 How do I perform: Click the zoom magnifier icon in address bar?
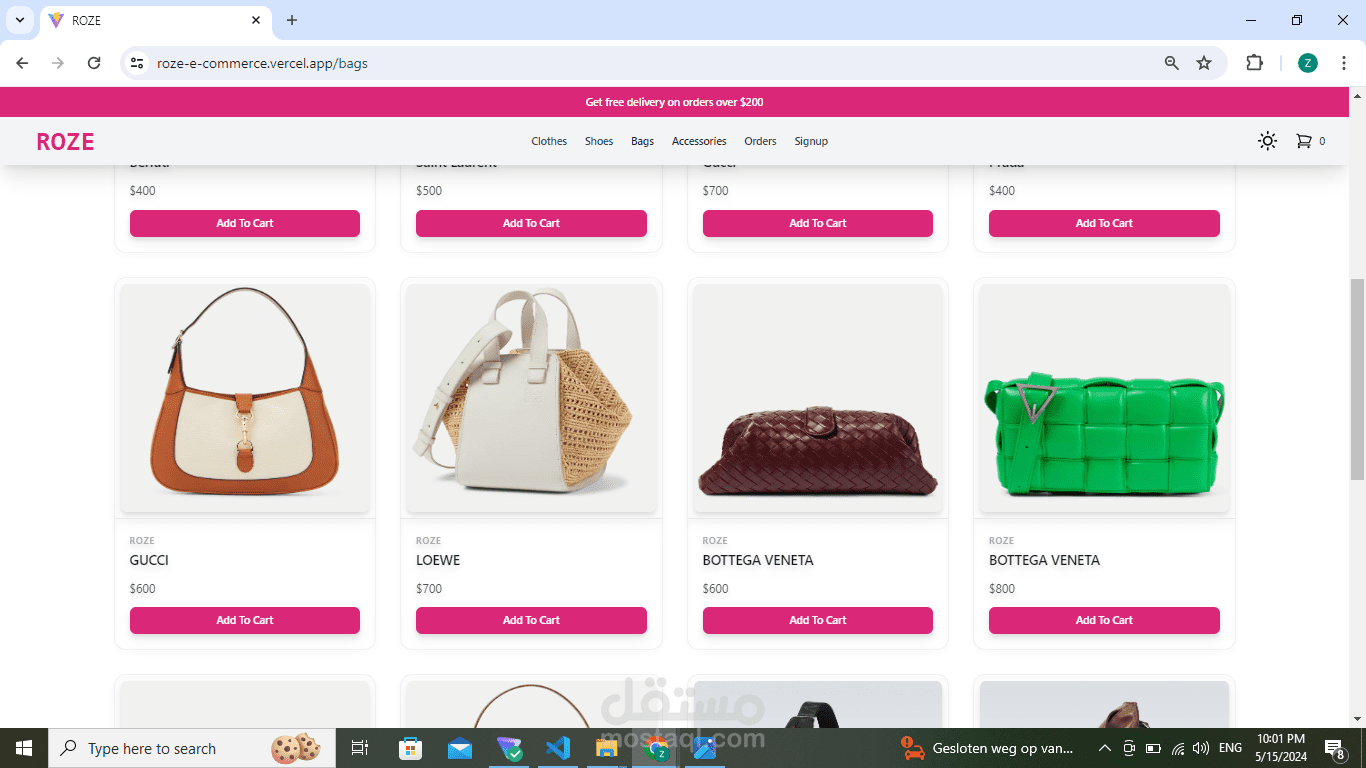[x=1172, y=63]
